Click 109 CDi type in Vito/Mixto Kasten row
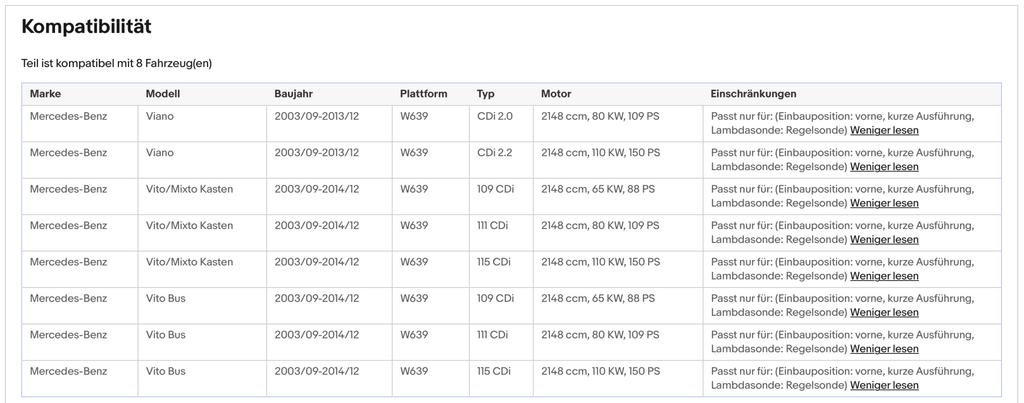Image resolution: width=1024 pixels, height=403 pixels. (x=495, y=189)
